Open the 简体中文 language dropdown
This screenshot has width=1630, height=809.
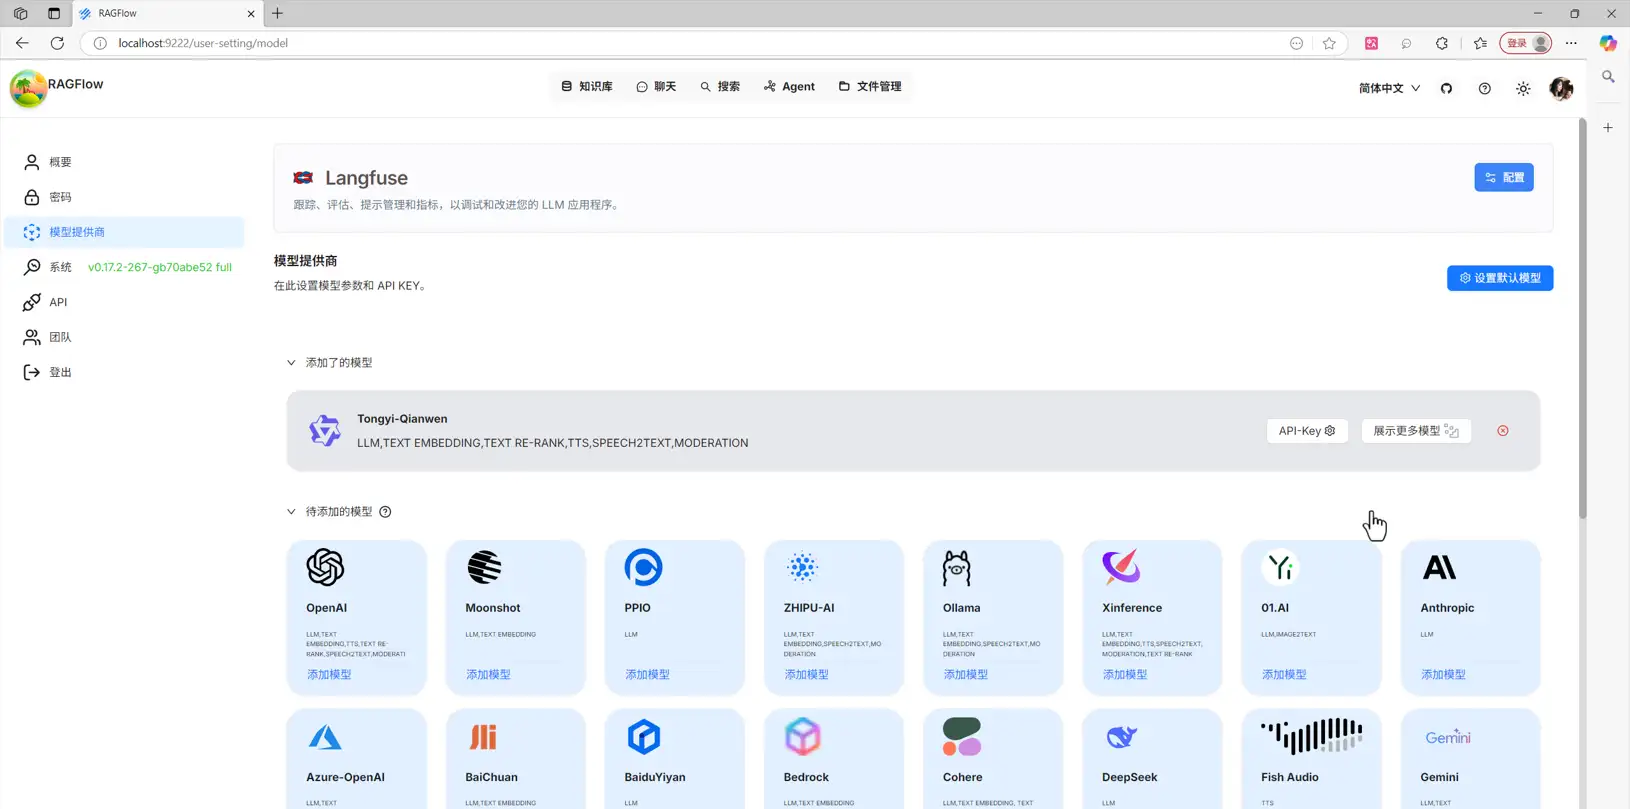1388,88
